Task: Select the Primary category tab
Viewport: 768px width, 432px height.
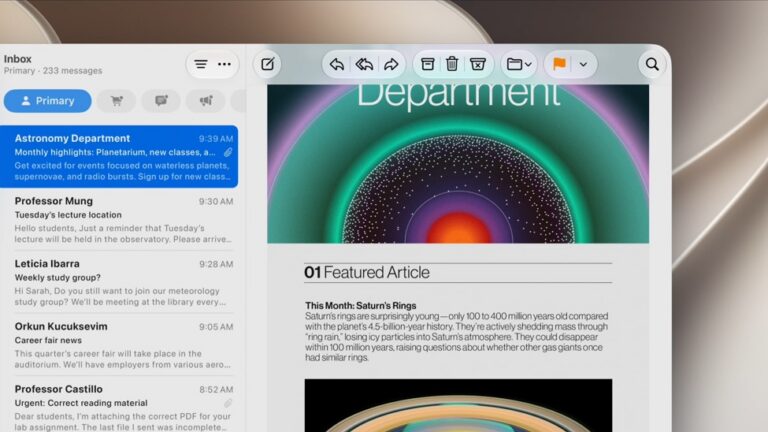Action: click(48, 101)
